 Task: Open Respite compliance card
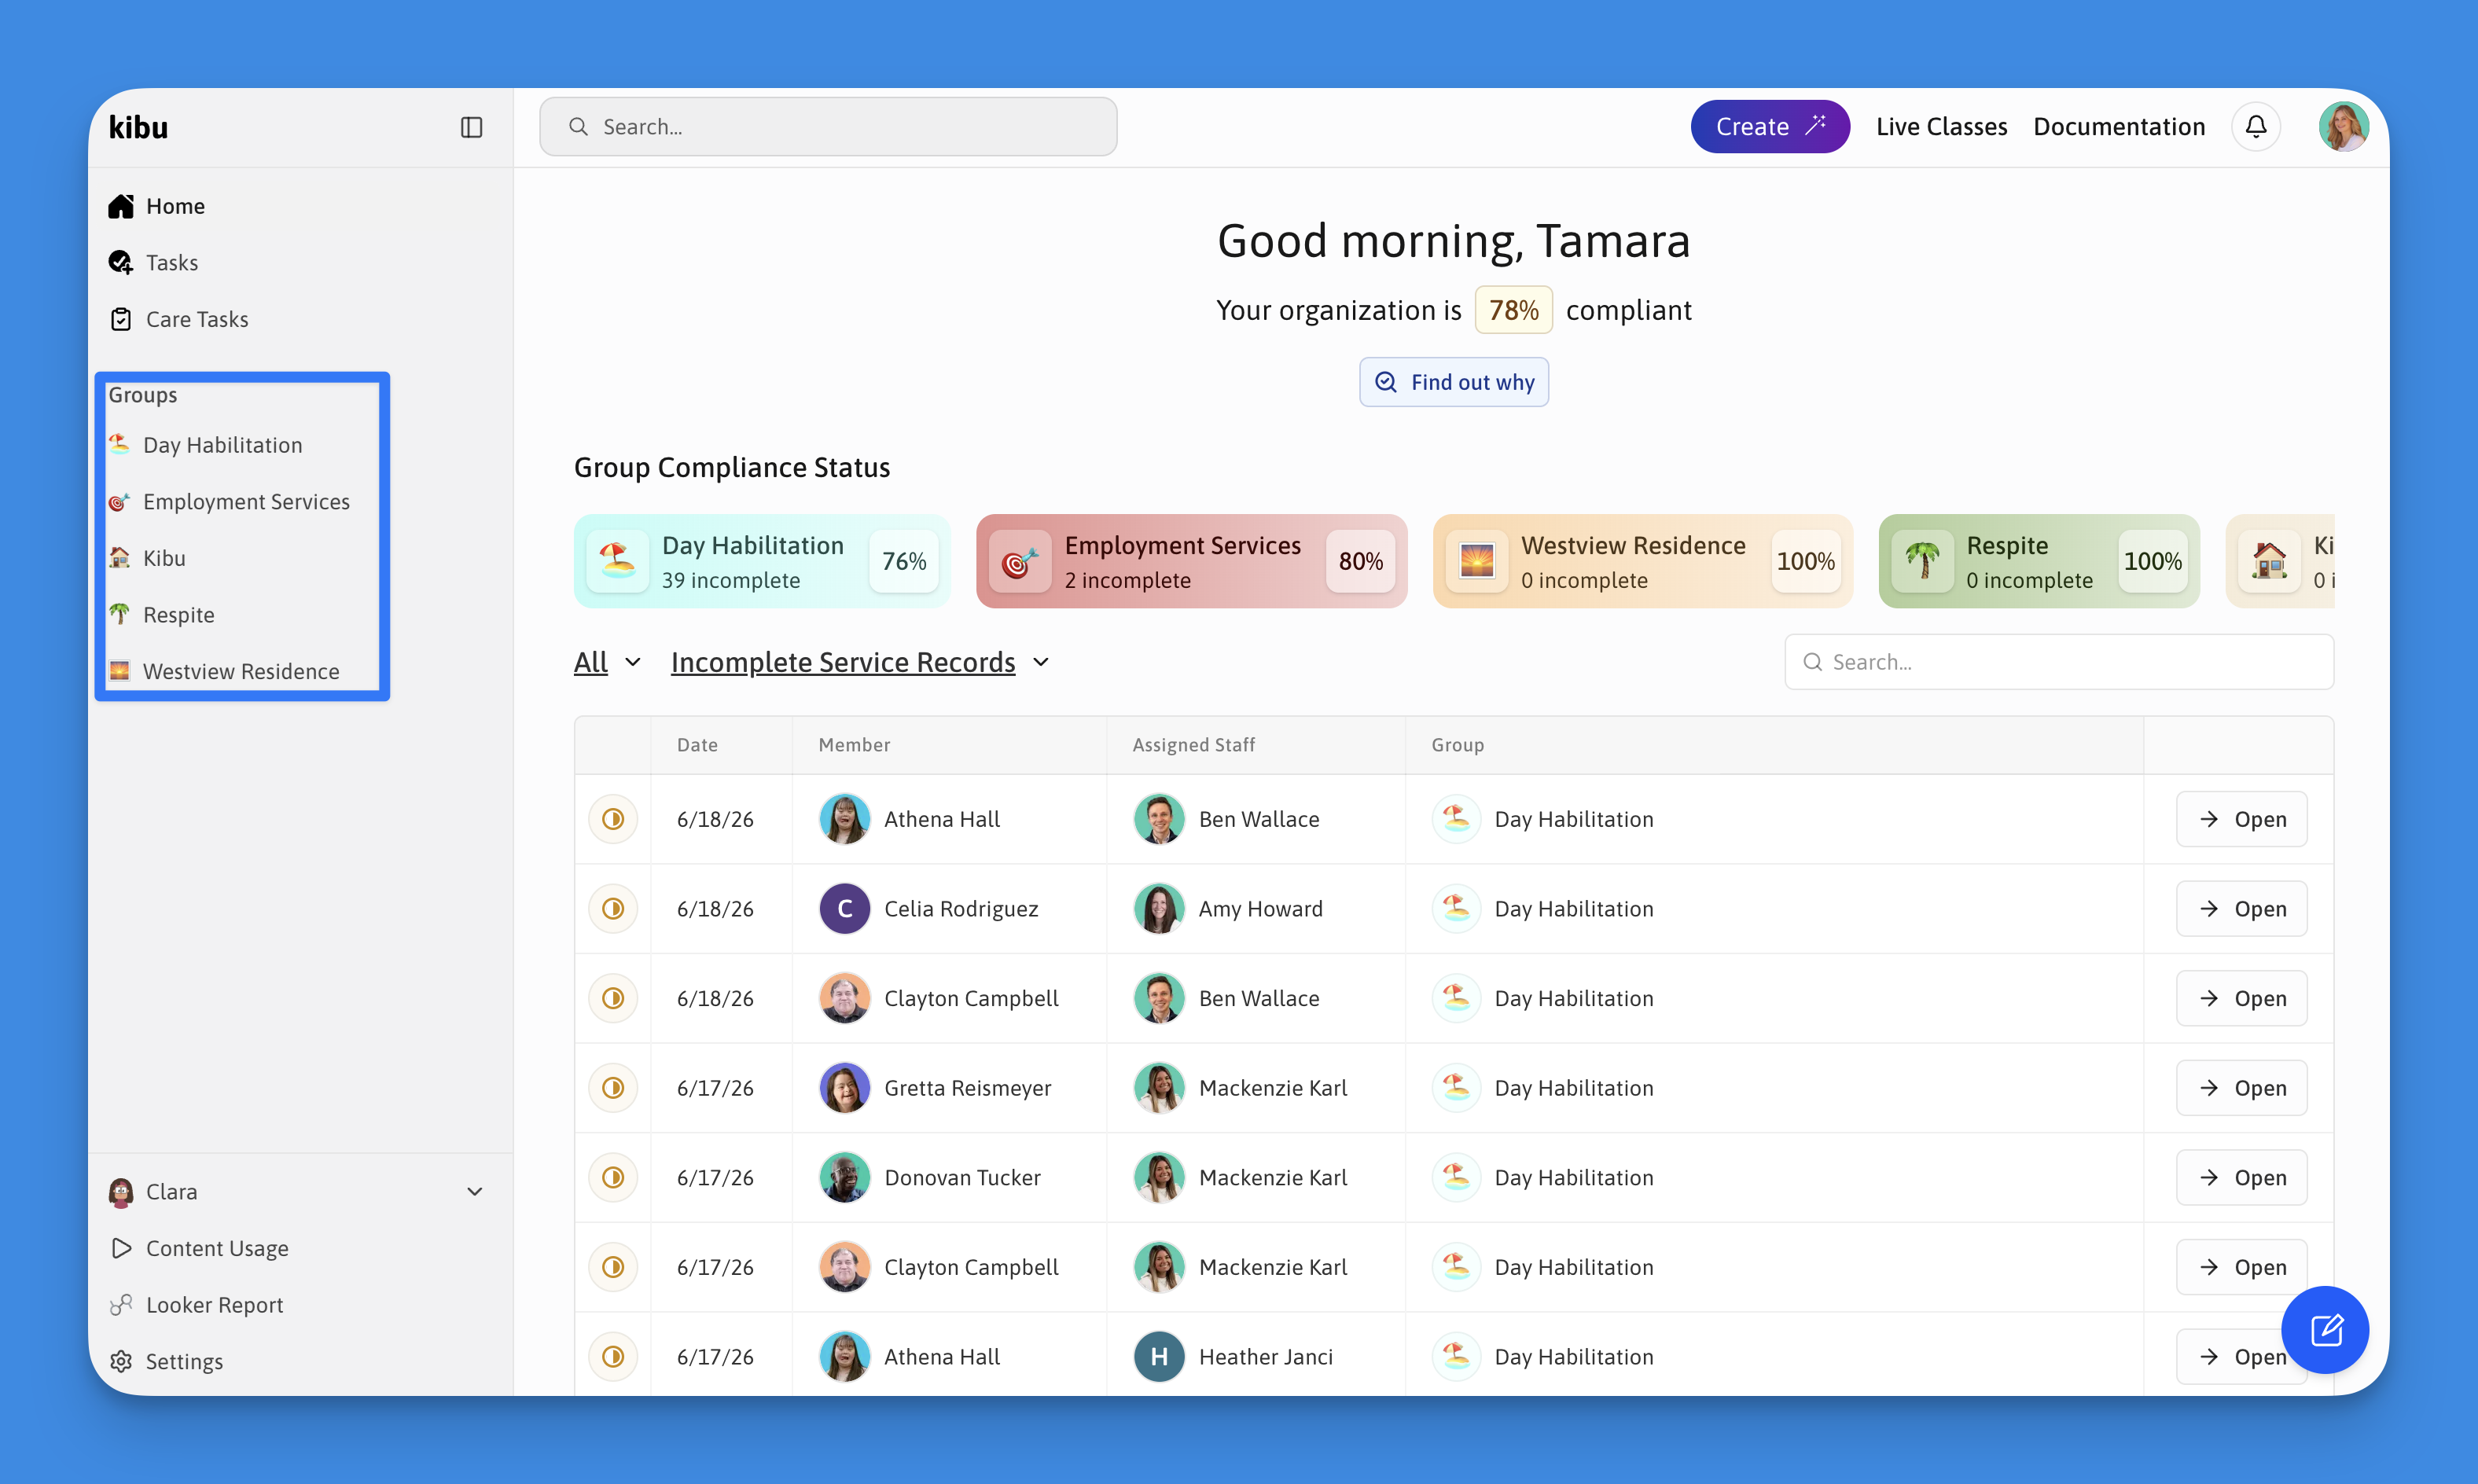click(x=2038, y=561)
